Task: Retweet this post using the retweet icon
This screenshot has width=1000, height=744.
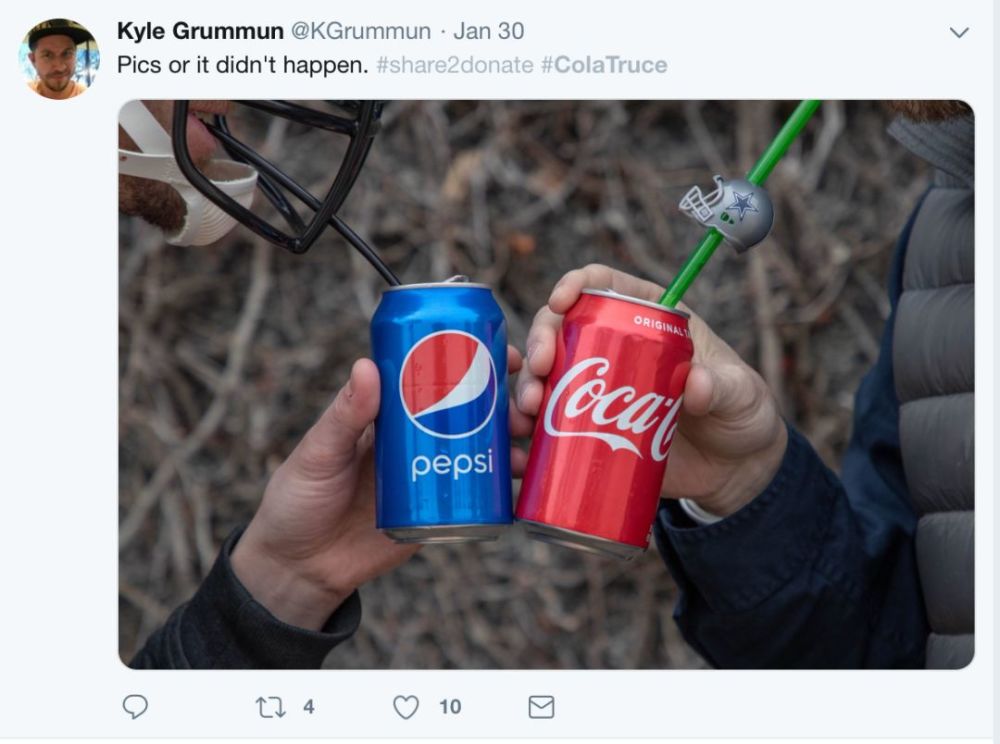Action: click(x=270, y=707)
